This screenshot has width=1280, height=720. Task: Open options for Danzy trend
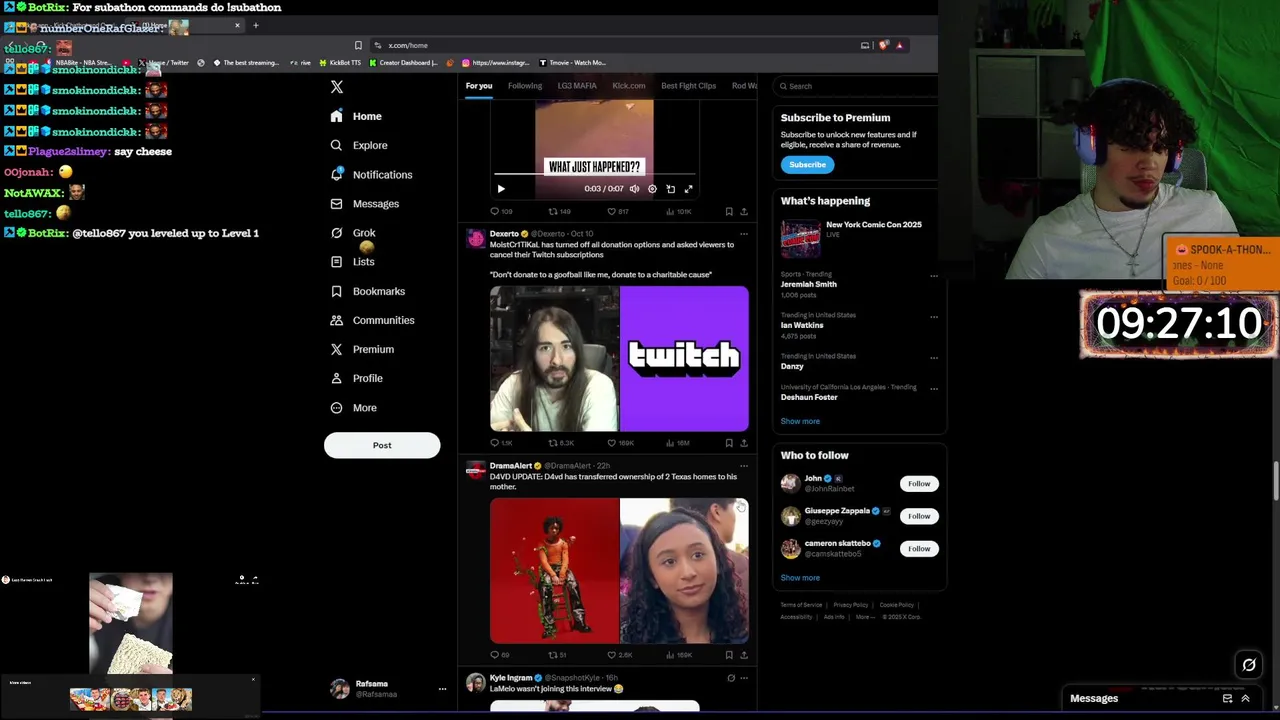pos(934,357)
